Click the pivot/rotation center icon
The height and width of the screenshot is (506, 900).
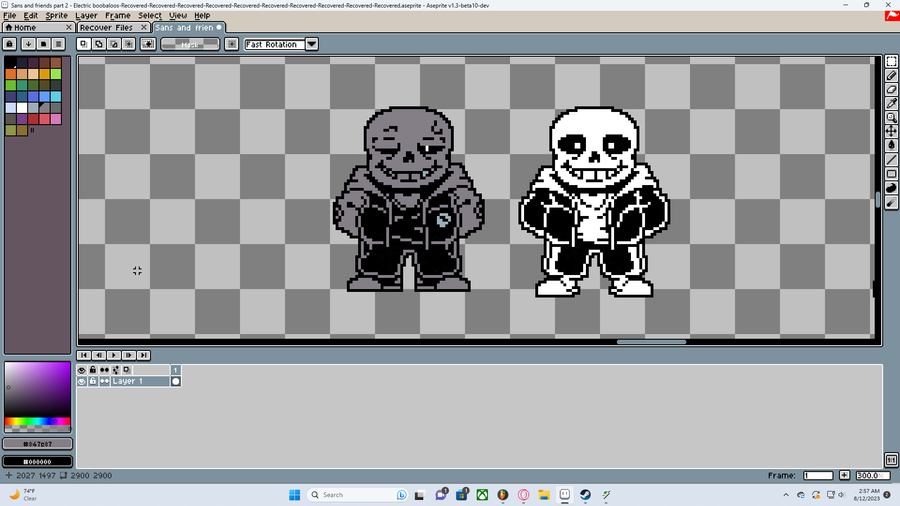(148, 44)
